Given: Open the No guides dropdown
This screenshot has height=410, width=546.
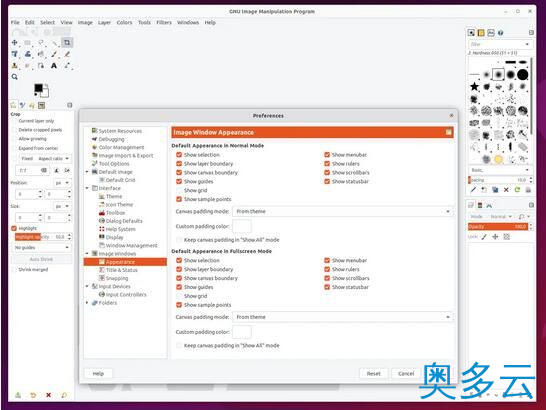Looking at the screenshot, I should pos(42,248).
